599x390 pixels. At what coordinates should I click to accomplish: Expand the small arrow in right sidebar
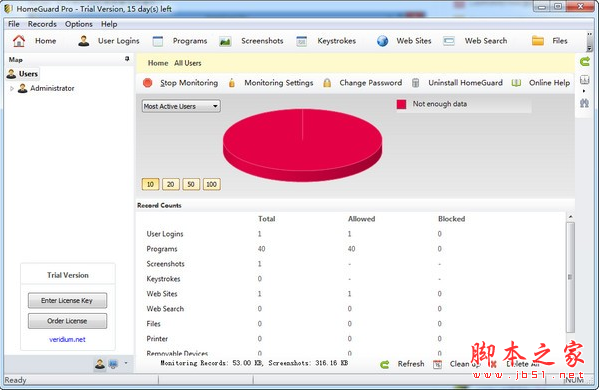point(584,91)
